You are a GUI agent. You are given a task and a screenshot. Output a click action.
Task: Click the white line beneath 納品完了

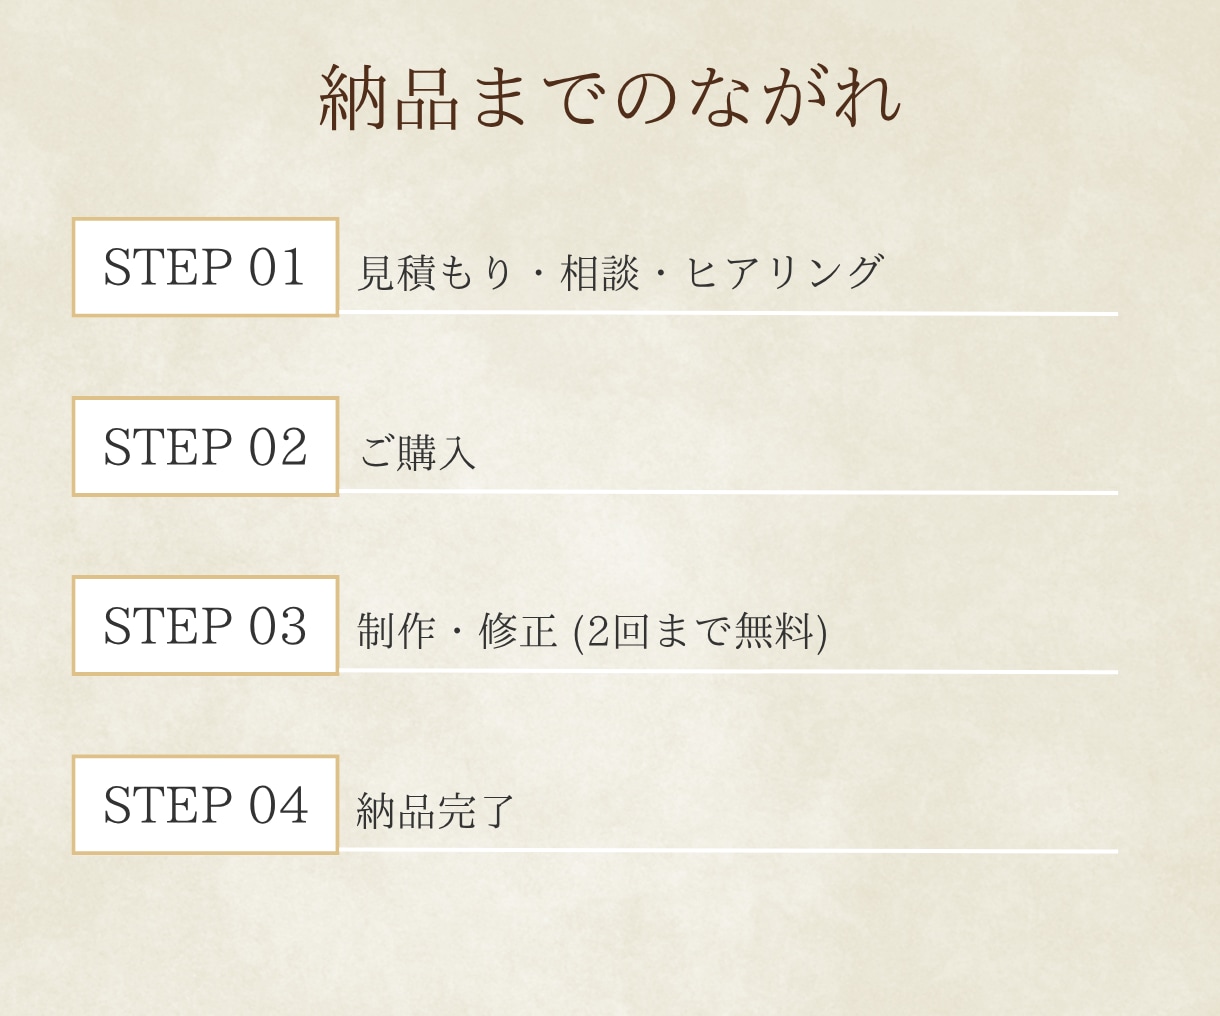coord(728,851)
